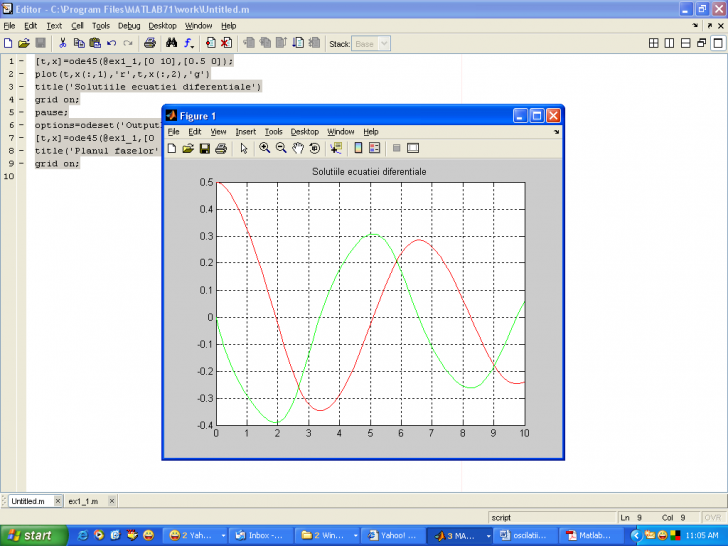
Task: Open Editor File menu
Action: click(9, 26)
